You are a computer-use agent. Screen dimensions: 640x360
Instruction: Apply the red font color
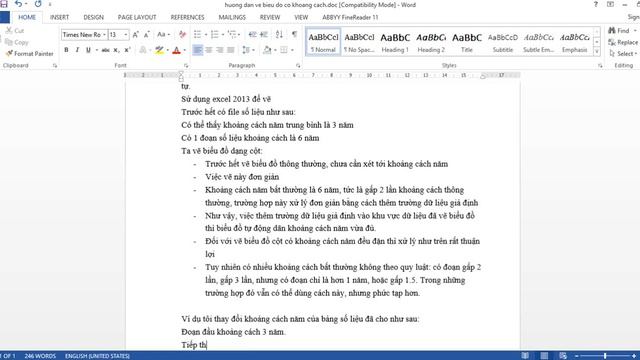[176, 50]
